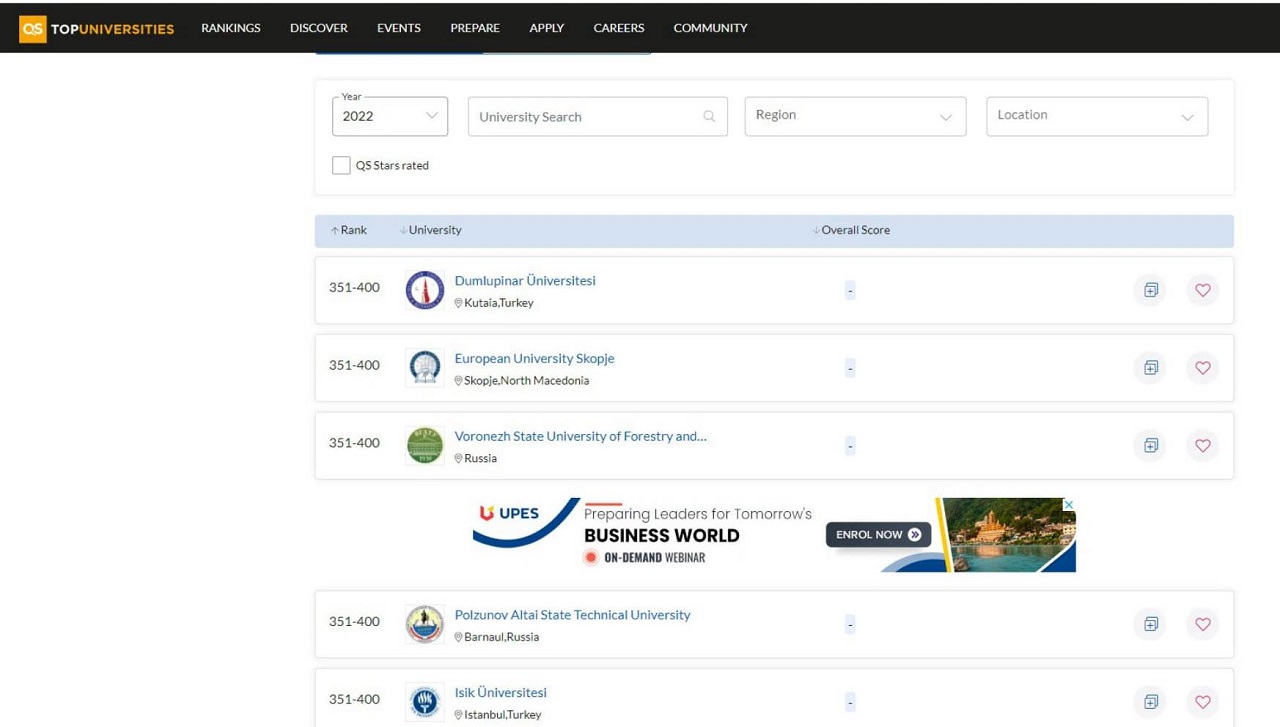
Task: Add Isik Üniversitesi to compare
Action: [x=1151, y=701]
